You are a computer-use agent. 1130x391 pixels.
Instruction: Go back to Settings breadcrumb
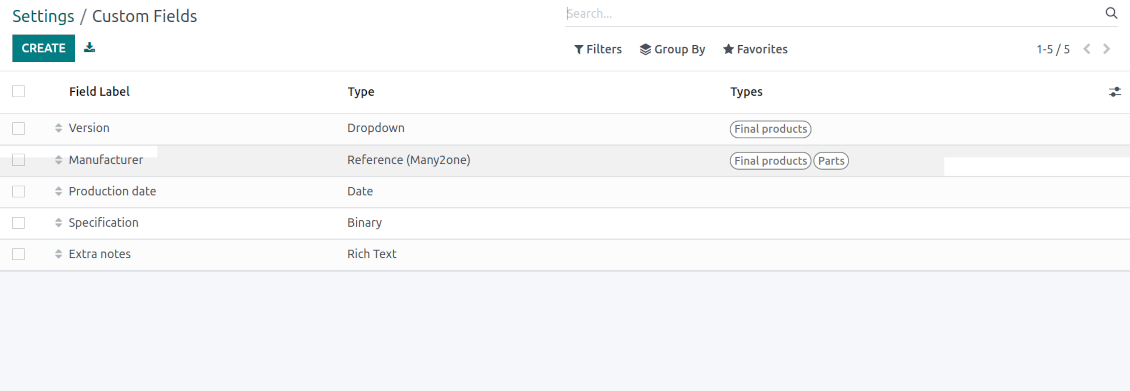[43, 16]
